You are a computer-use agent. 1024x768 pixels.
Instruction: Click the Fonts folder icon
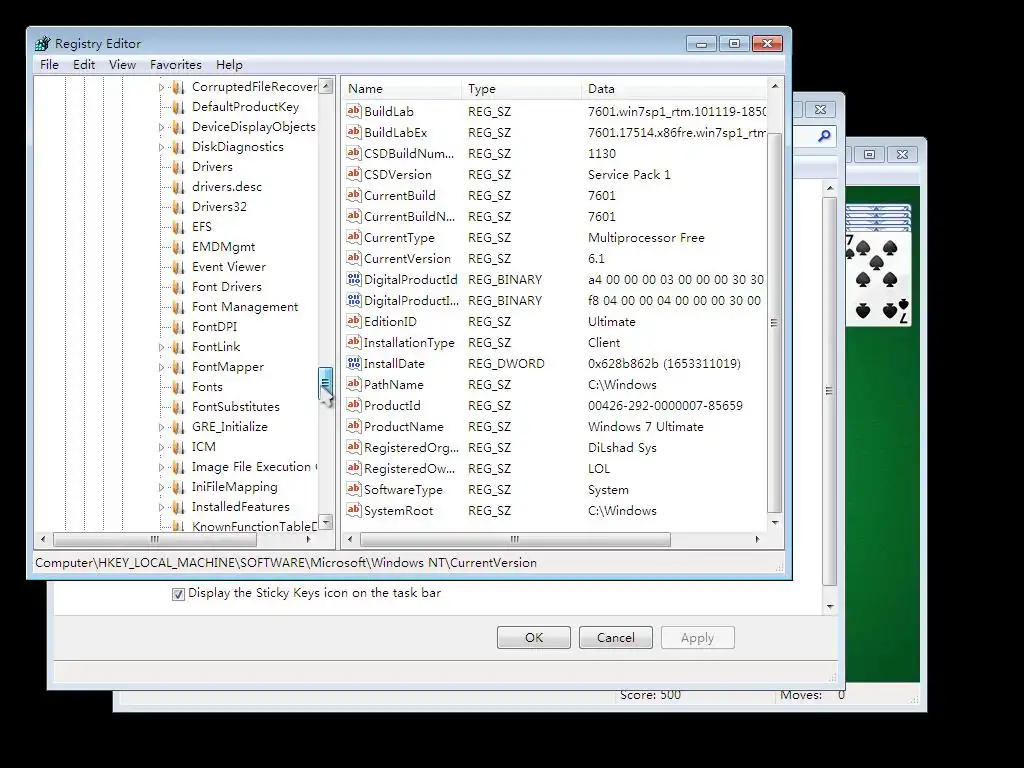click(178, 387)
